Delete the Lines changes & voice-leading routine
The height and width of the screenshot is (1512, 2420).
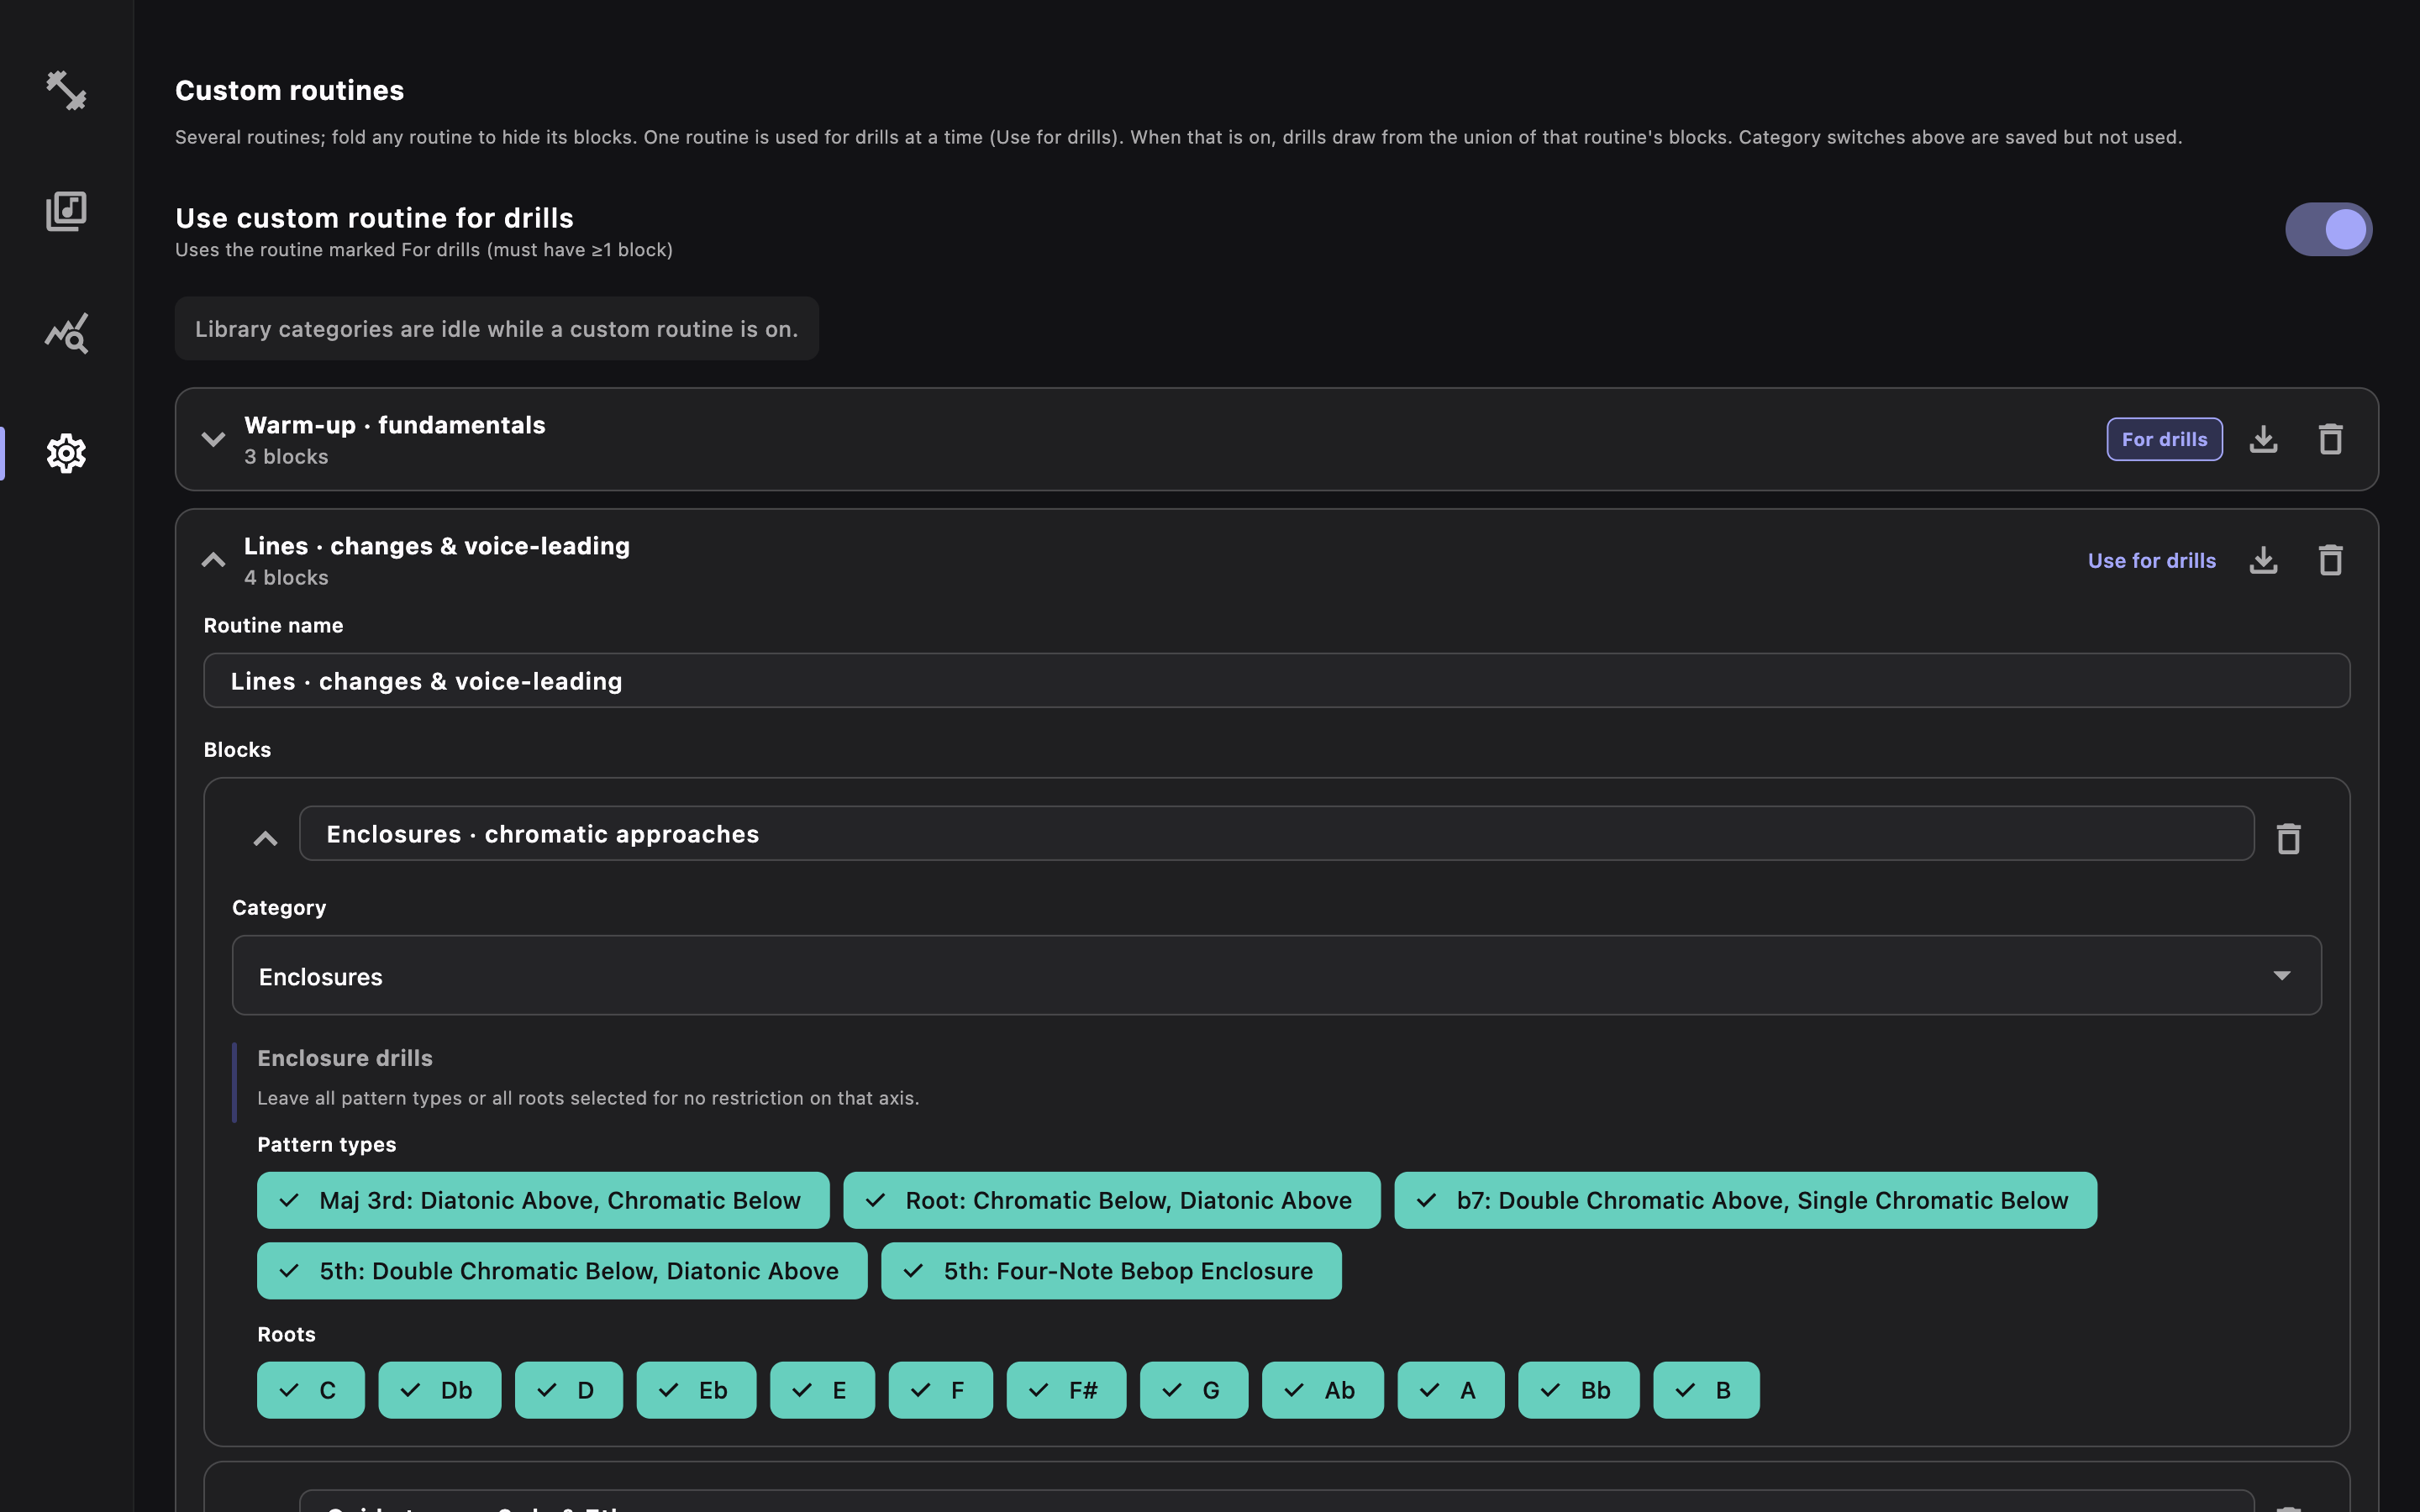point(2330,560)
